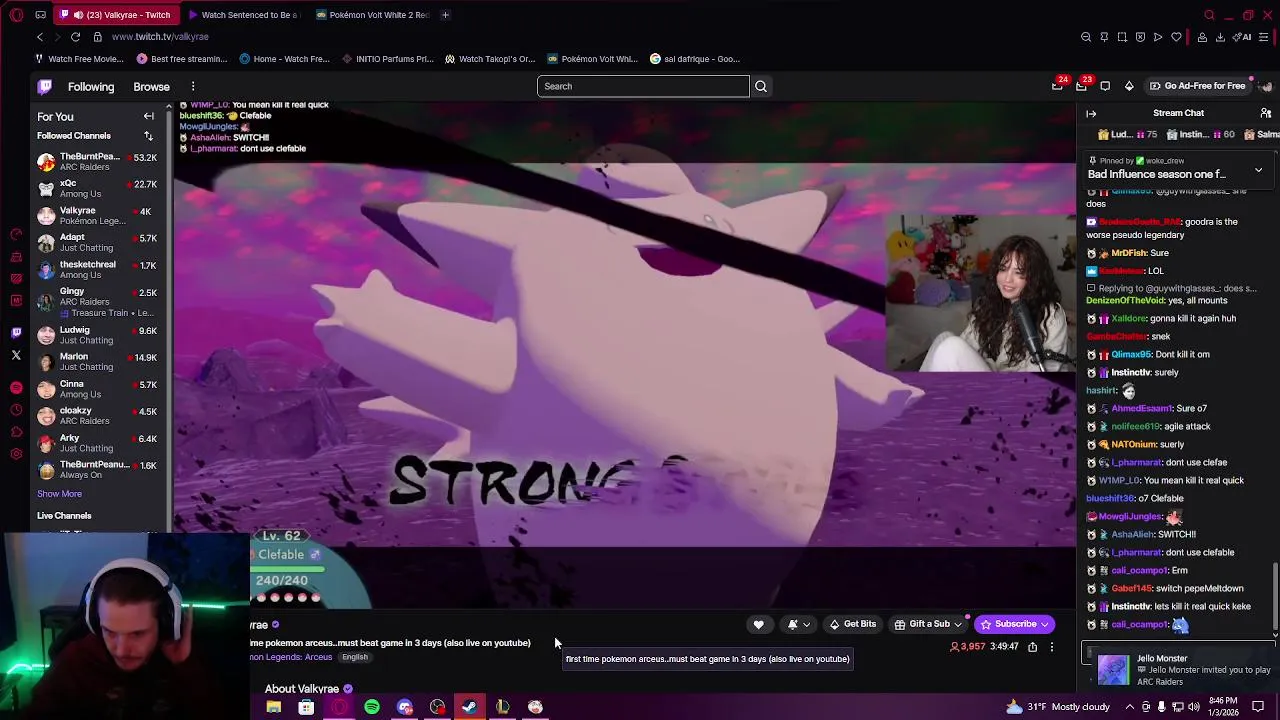Open Opera Aria AI button
Image resolution: width=1280 pixels, height=720 pixels.
tap(1243, 37)
